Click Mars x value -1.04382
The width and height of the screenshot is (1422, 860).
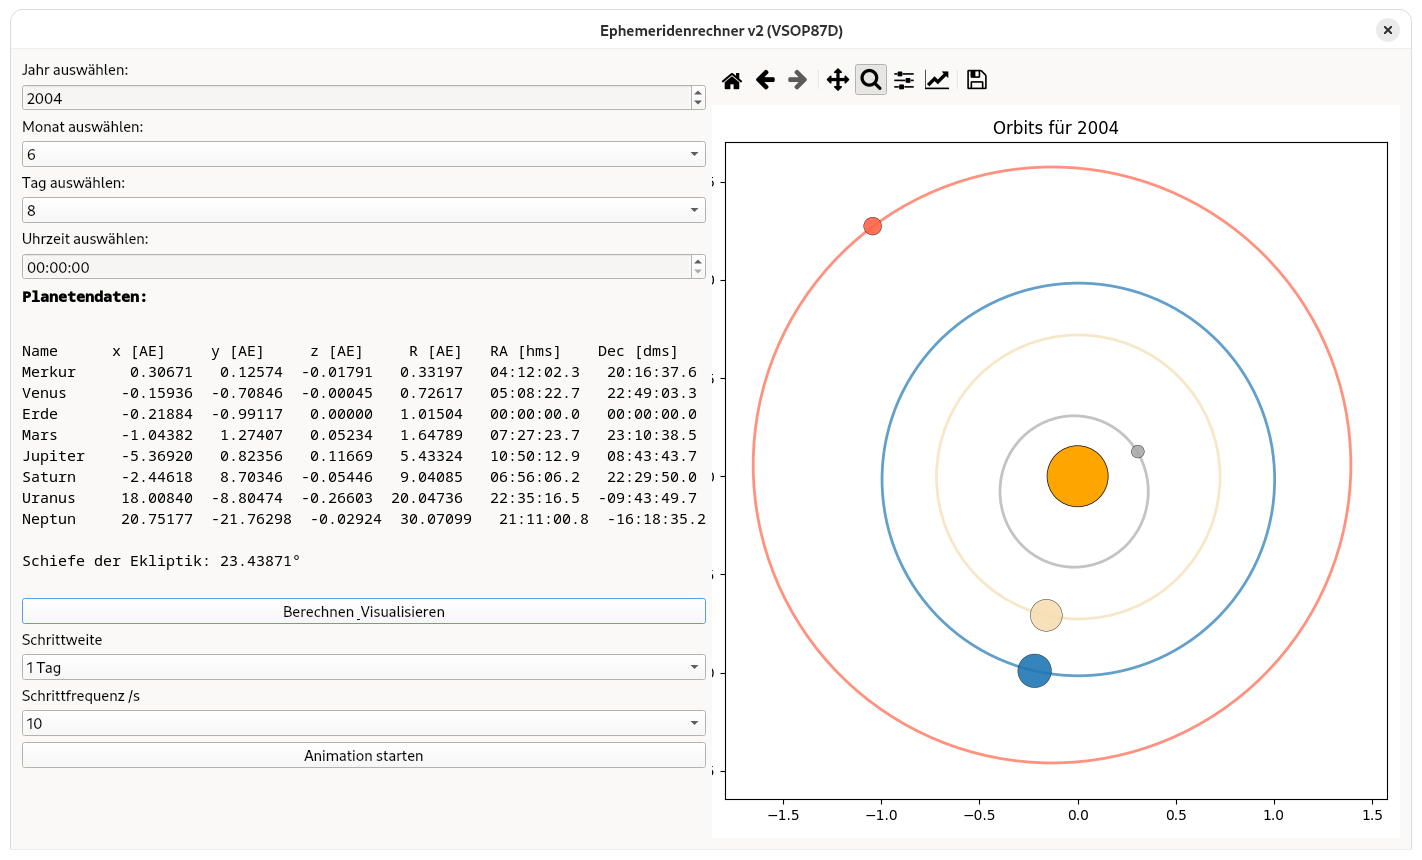click(157, 435)
